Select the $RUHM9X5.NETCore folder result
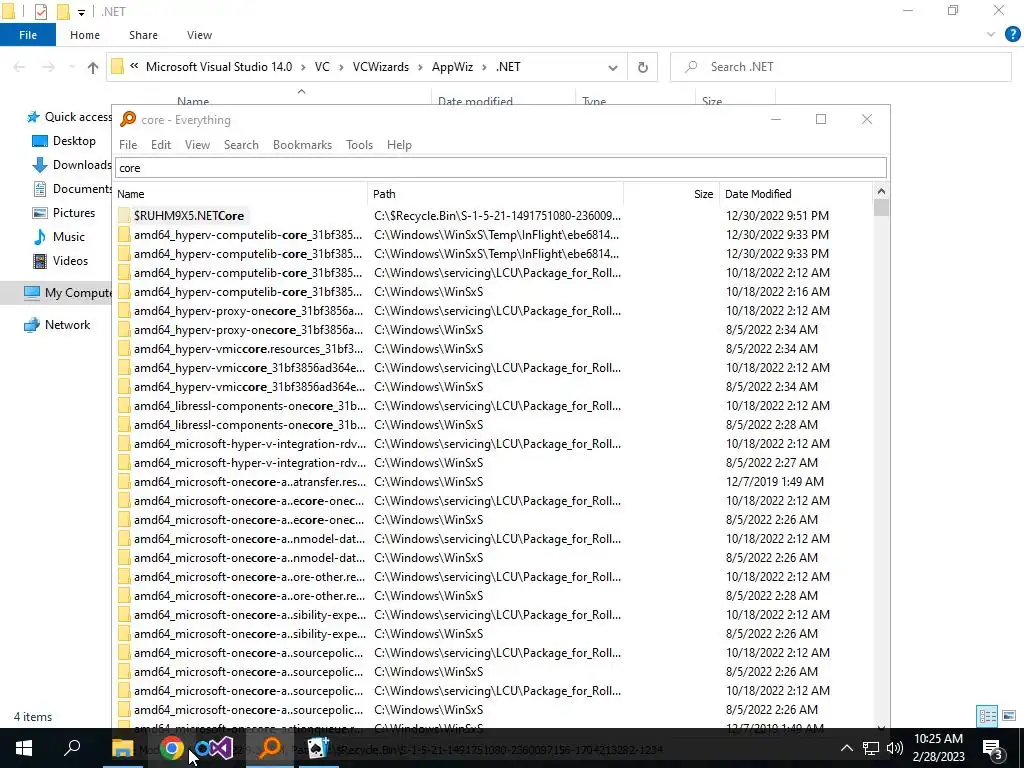The image size is (1024, 768). (x=189, y=216)
